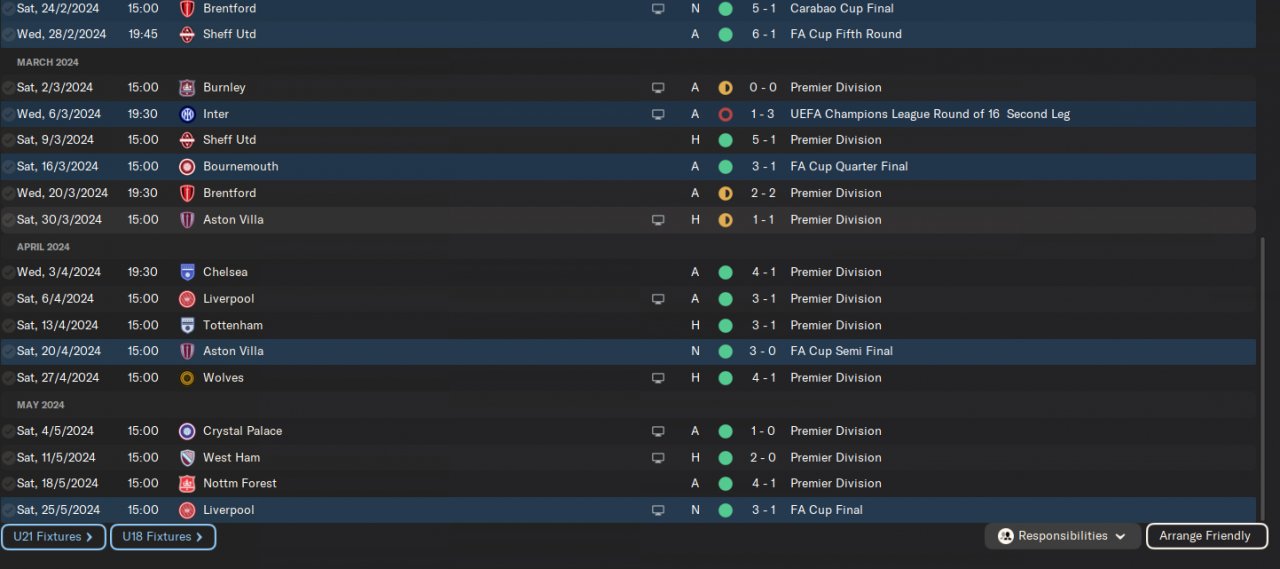Click the Crystal Palace club badge icon
The image size is (1280, 569).
click(x=187, y=431)
